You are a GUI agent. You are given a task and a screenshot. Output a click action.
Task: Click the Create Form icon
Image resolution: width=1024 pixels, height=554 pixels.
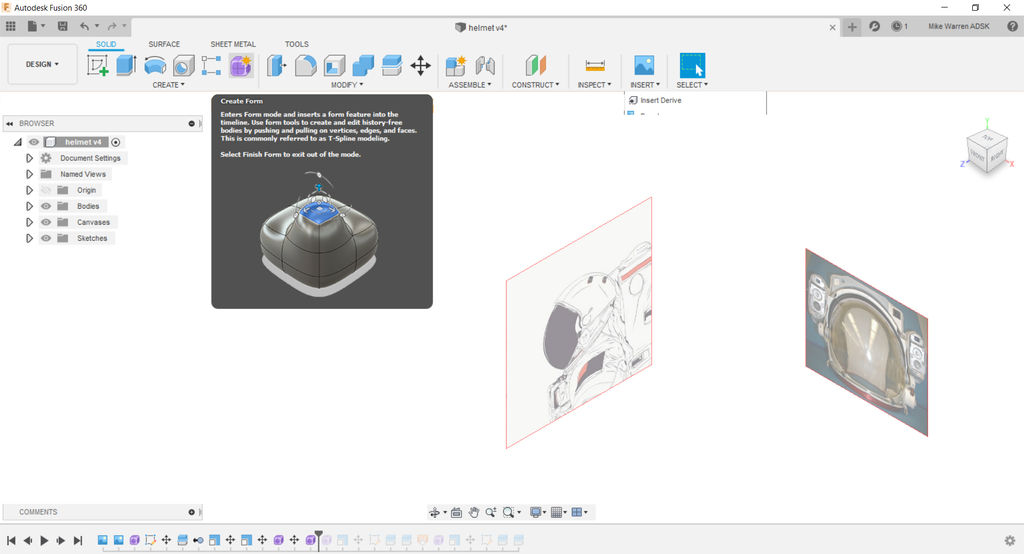(x=240, y=65)
